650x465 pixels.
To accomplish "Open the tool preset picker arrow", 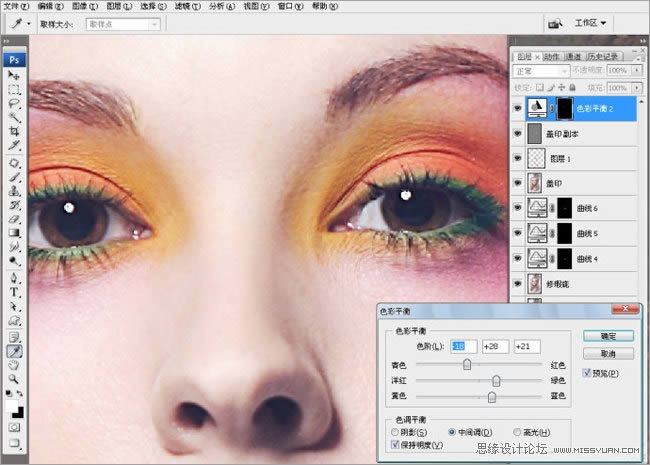I will coord(29,24).
